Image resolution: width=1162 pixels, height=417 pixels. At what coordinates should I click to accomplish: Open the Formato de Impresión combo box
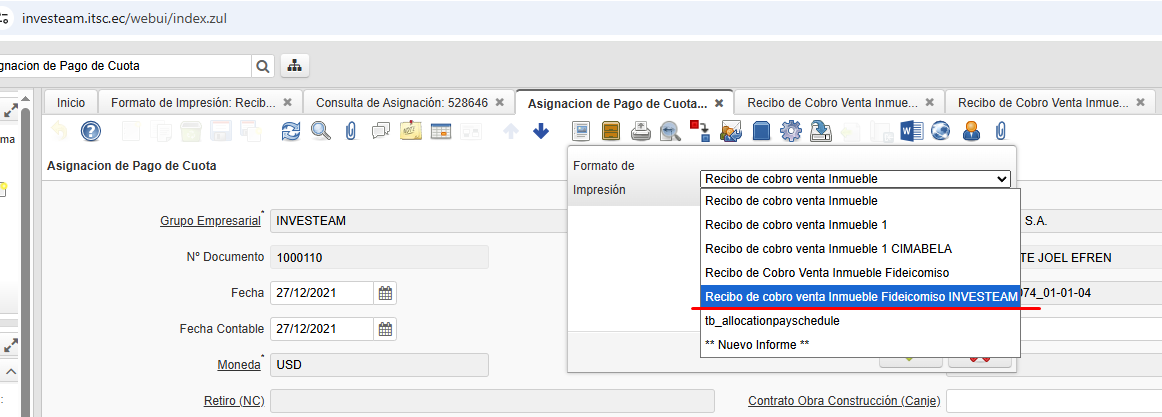click(856, 179)
